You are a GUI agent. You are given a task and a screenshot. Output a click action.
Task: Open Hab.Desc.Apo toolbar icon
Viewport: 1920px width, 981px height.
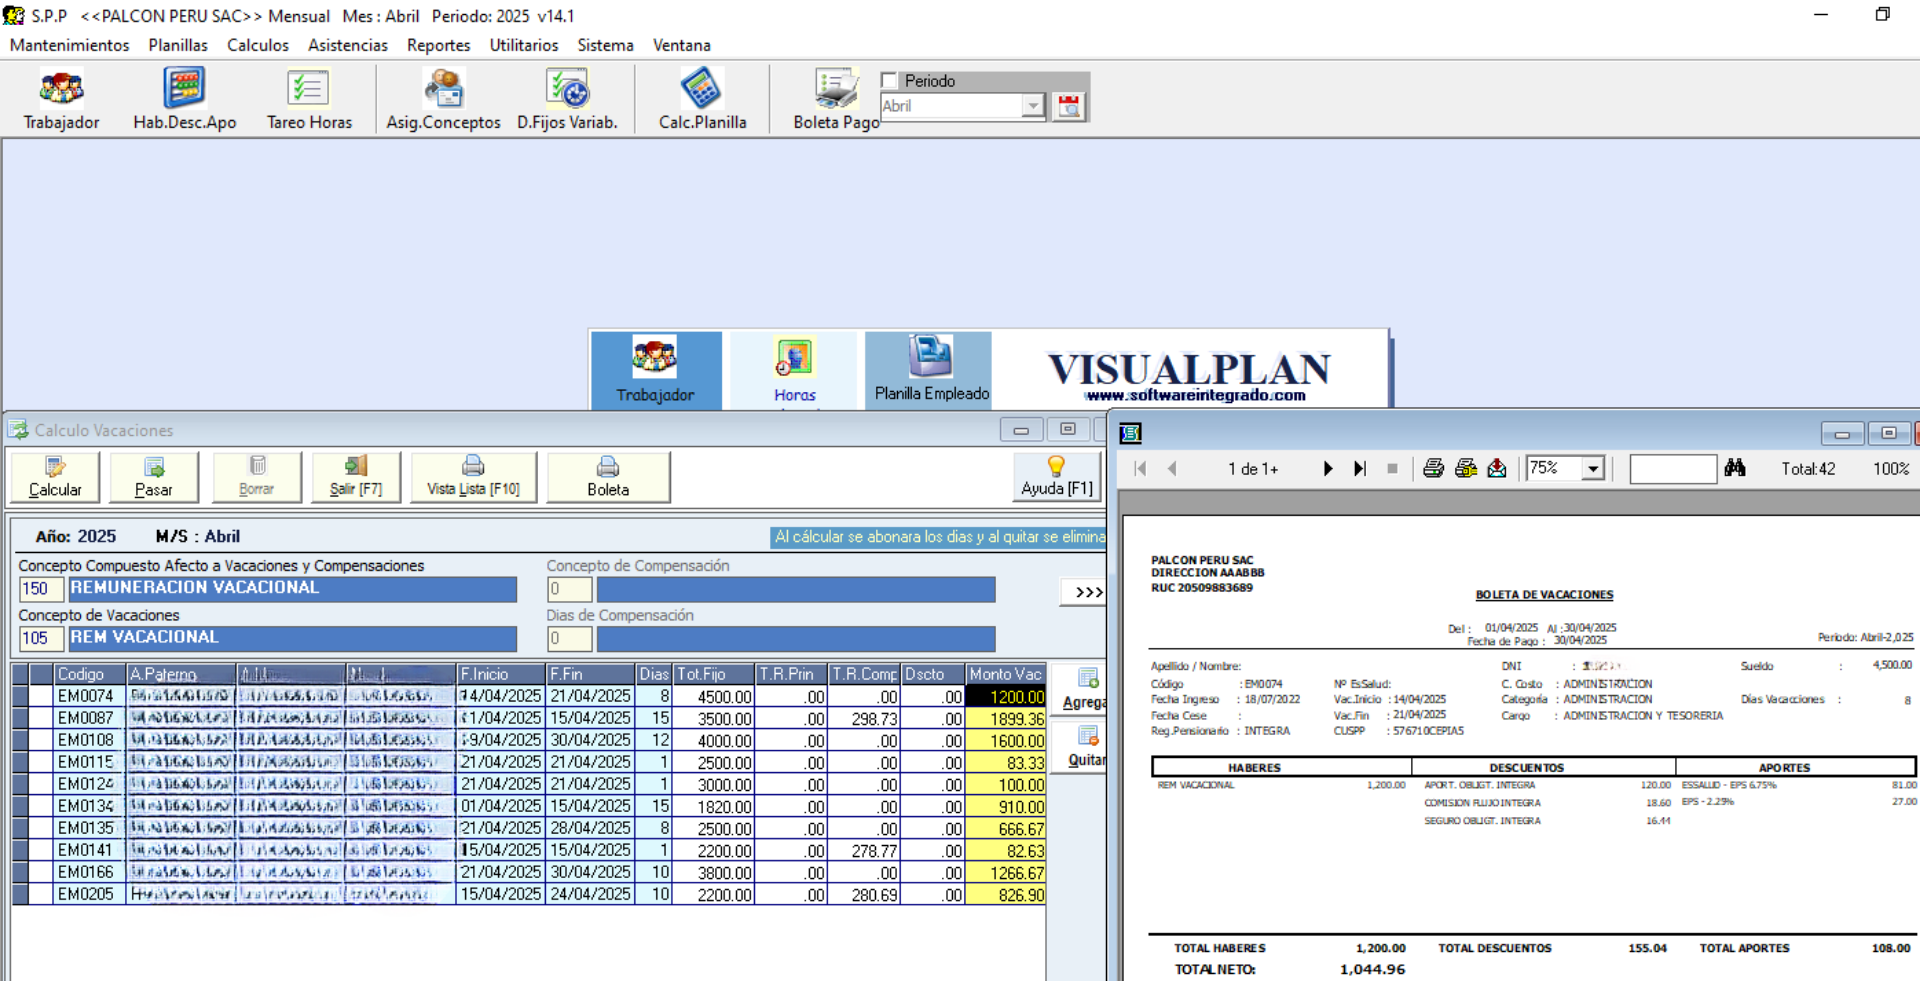(x=184, y=100)
